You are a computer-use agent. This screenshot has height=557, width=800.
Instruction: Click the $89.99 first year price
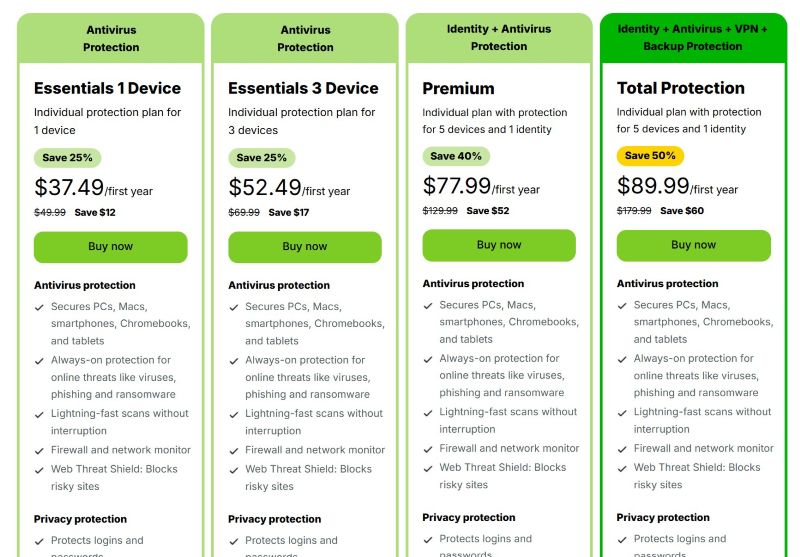(677, 186)
